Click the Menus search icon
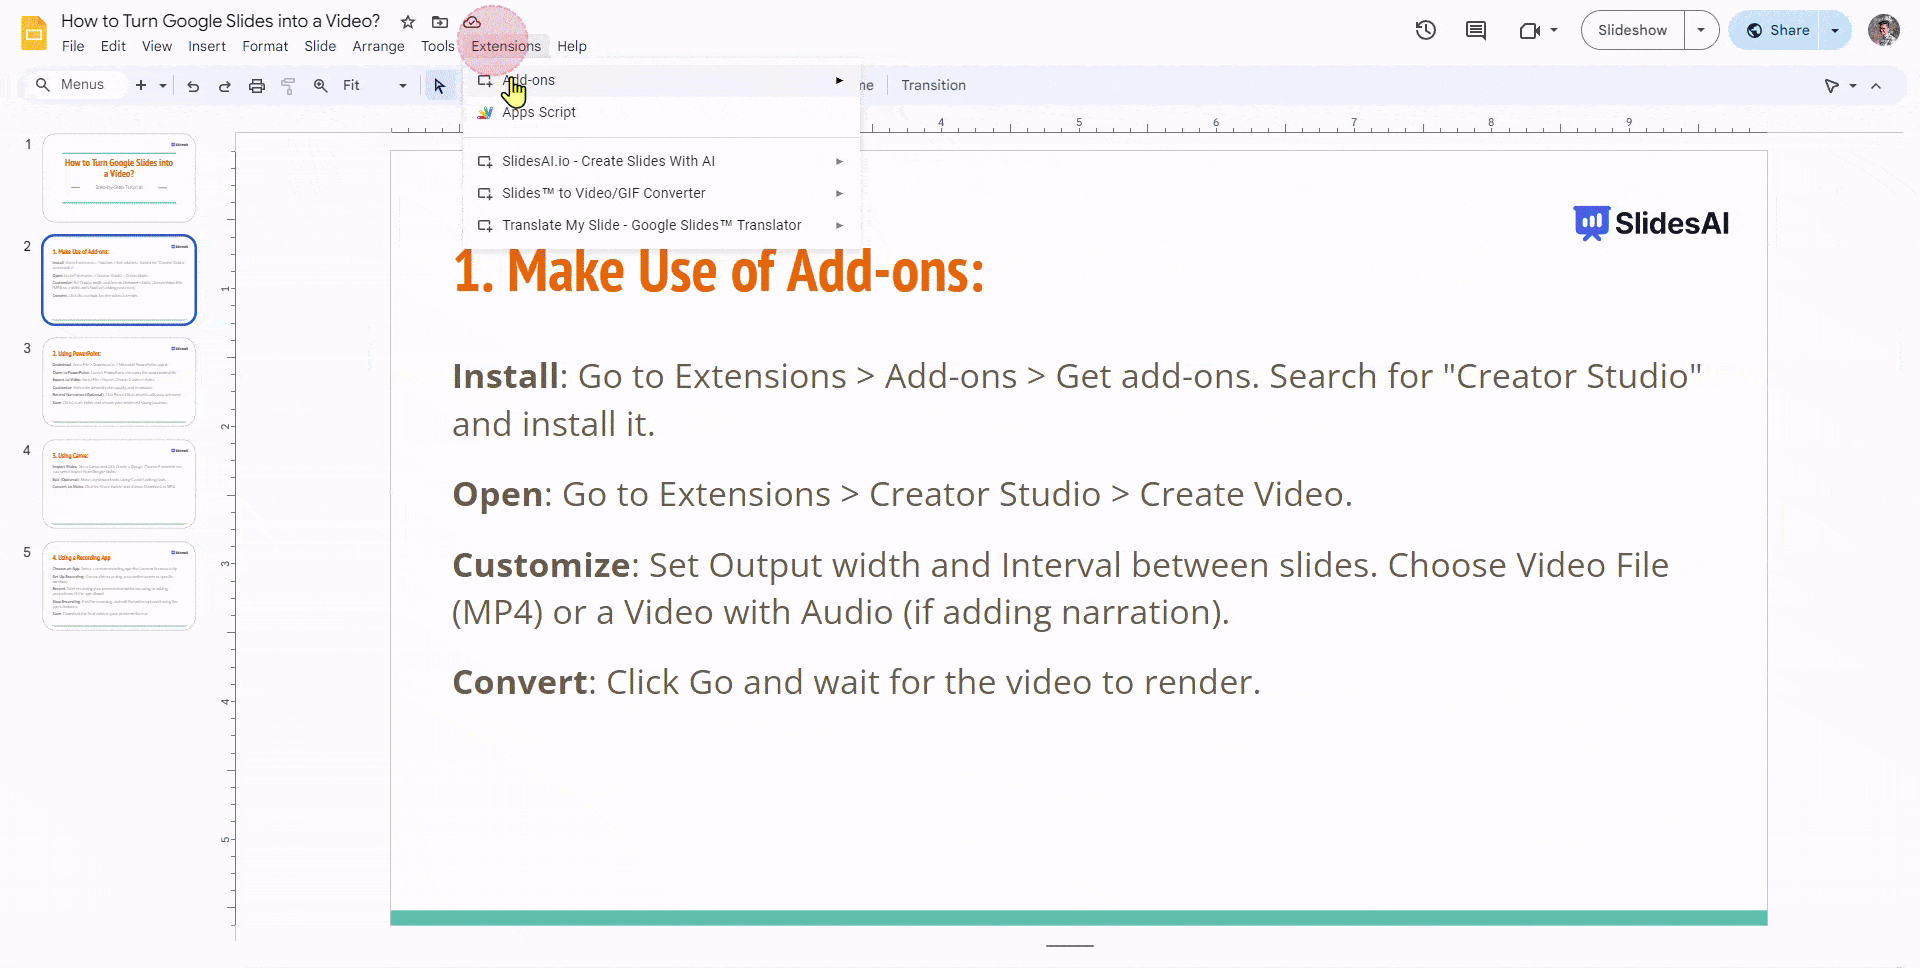This screenshot has width=1920, height=968. click(x=43, y=85)
